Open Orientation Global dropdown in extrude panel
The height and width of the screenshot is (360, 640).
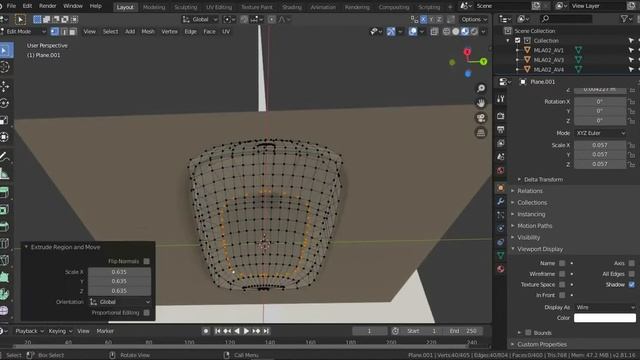pyautogui.click(x=120, y=302)
